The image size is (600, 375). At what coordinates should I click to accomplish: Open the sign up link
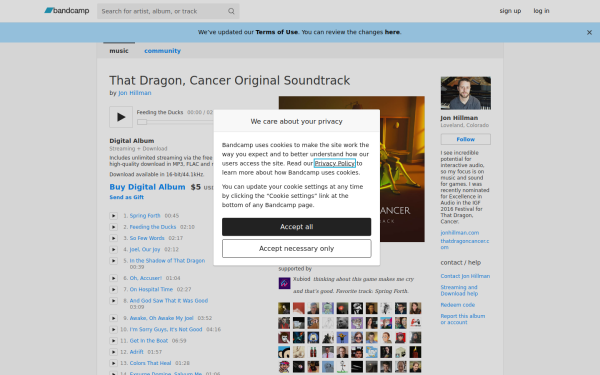click(510, 11)
